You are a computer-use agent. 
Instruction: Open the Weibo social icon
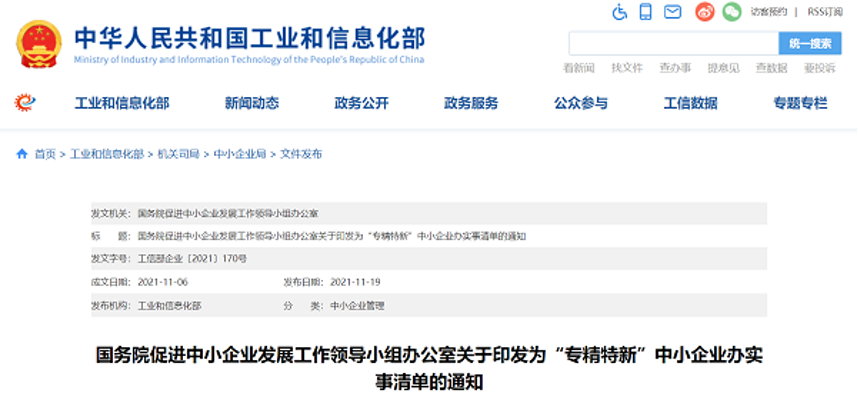click(704, 12)
